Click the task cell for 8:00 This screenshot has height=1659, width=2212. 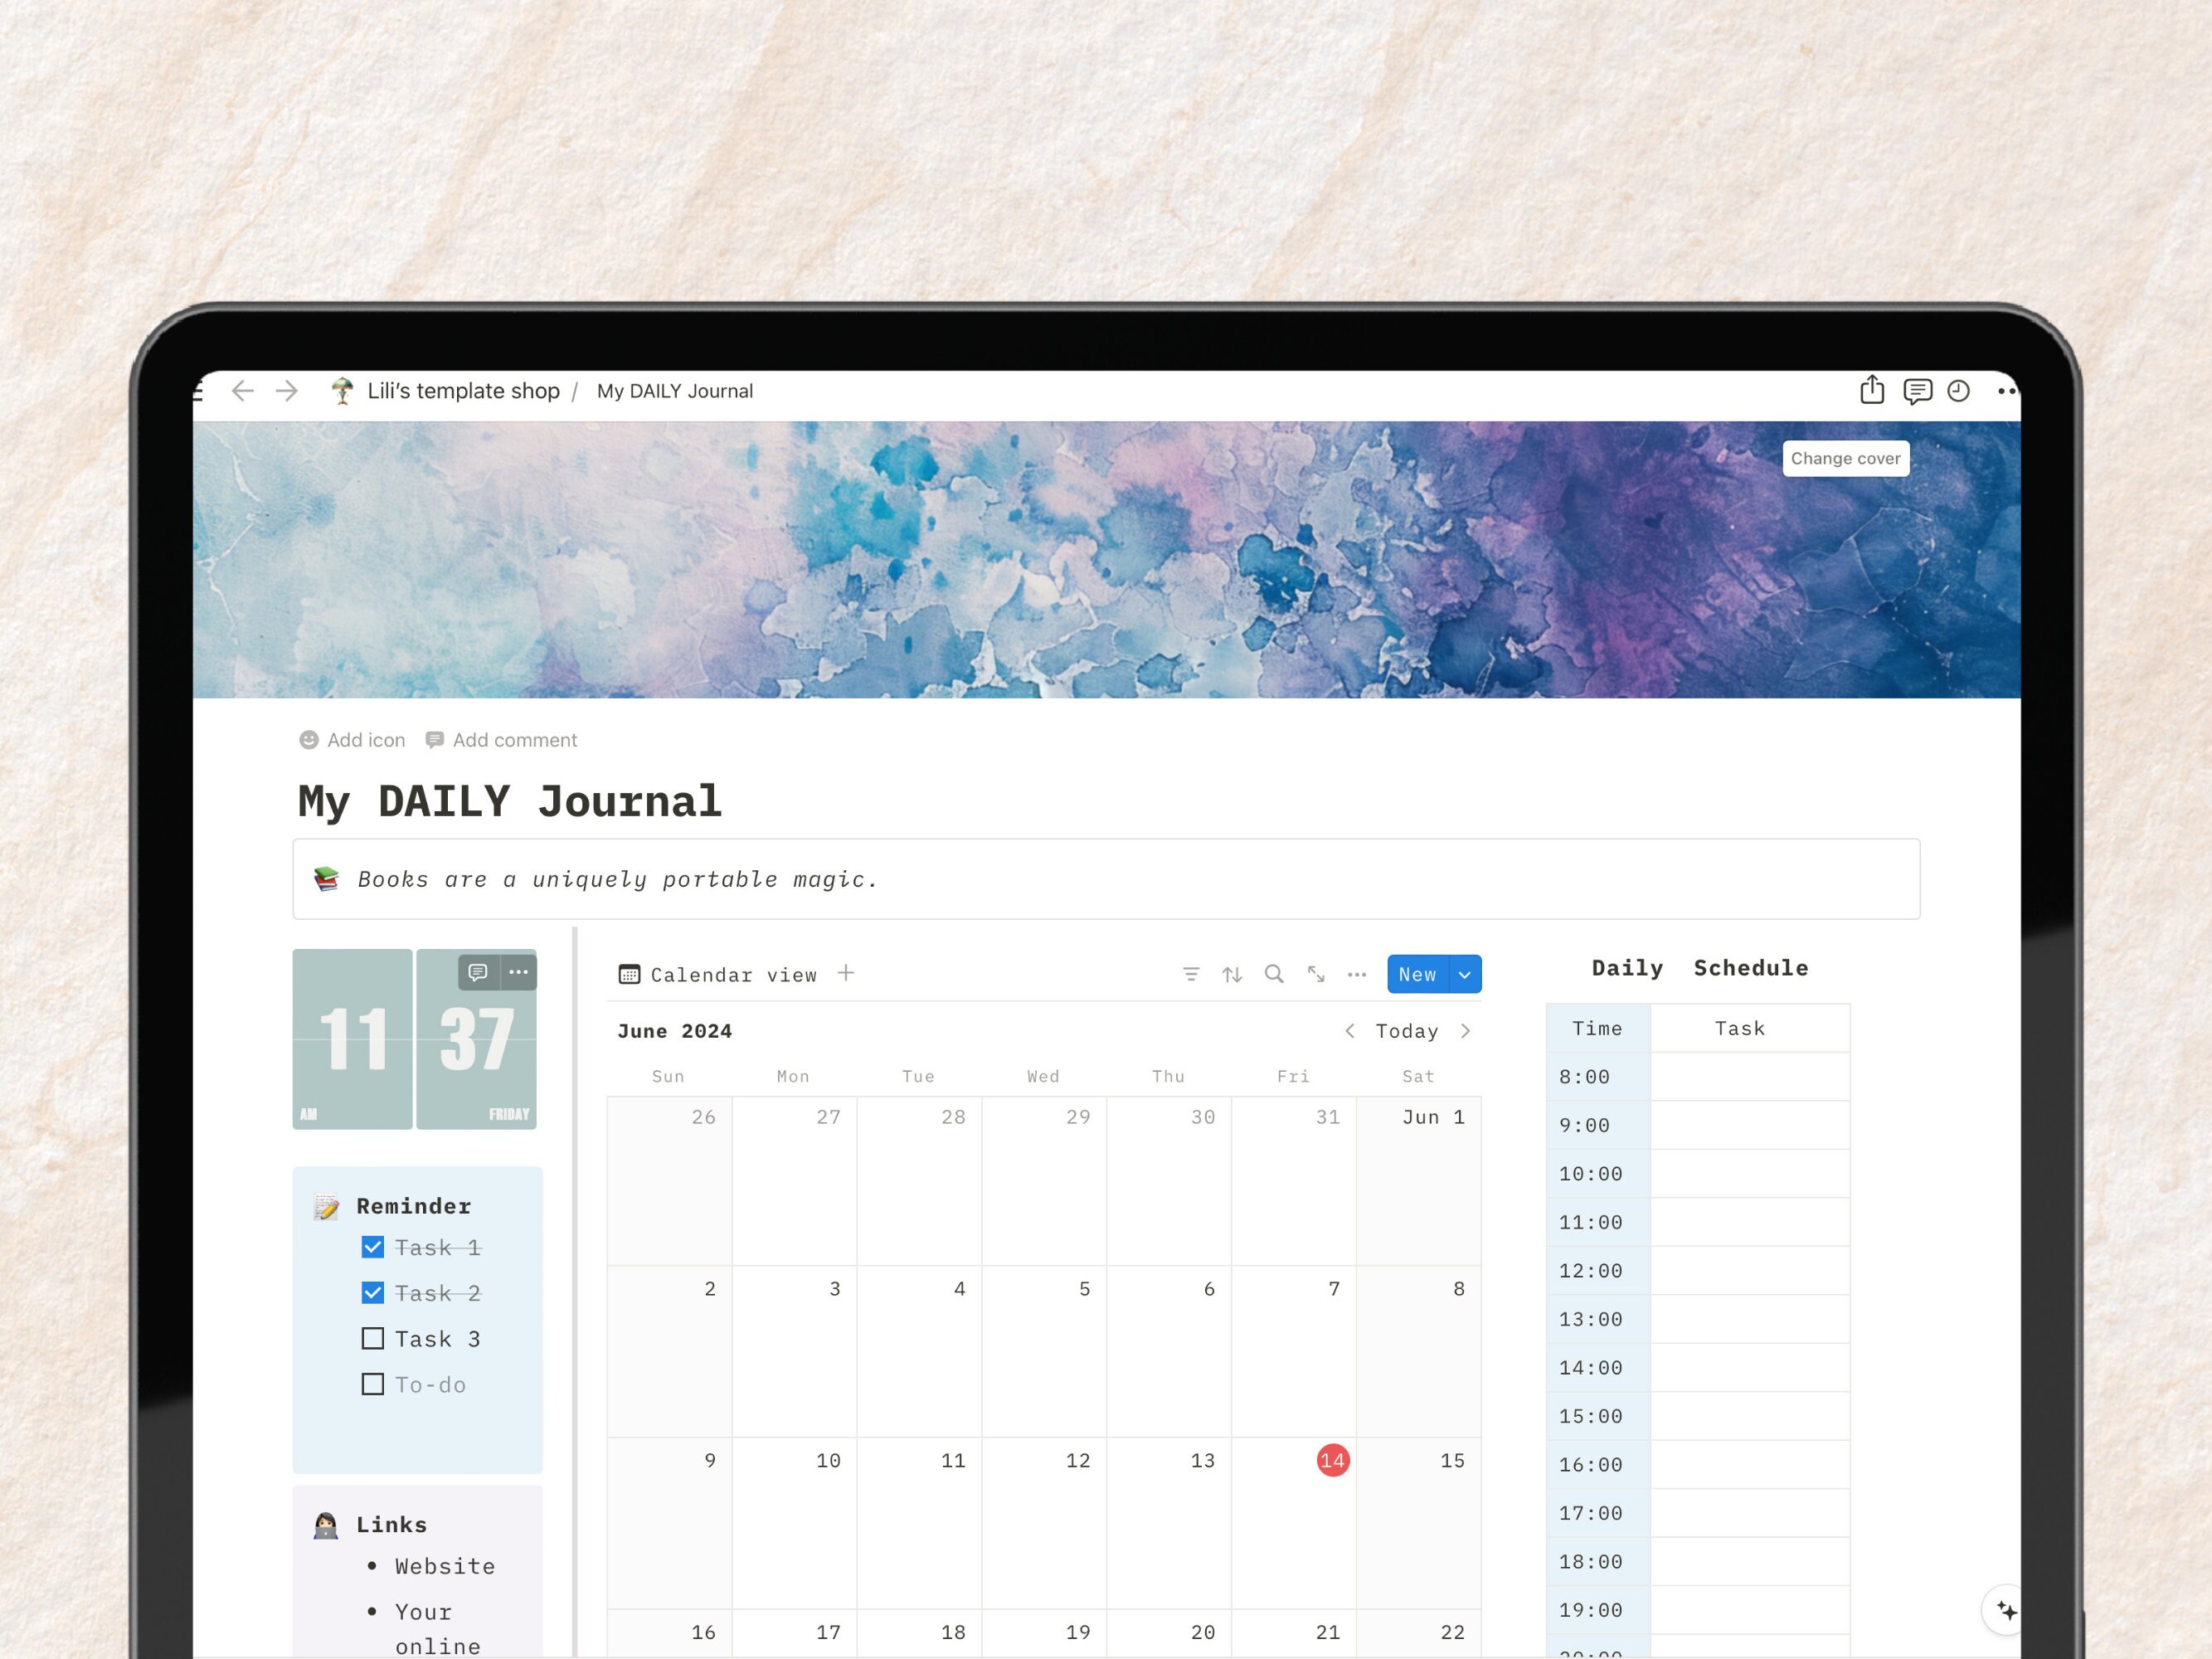tap(1750, 1077)
